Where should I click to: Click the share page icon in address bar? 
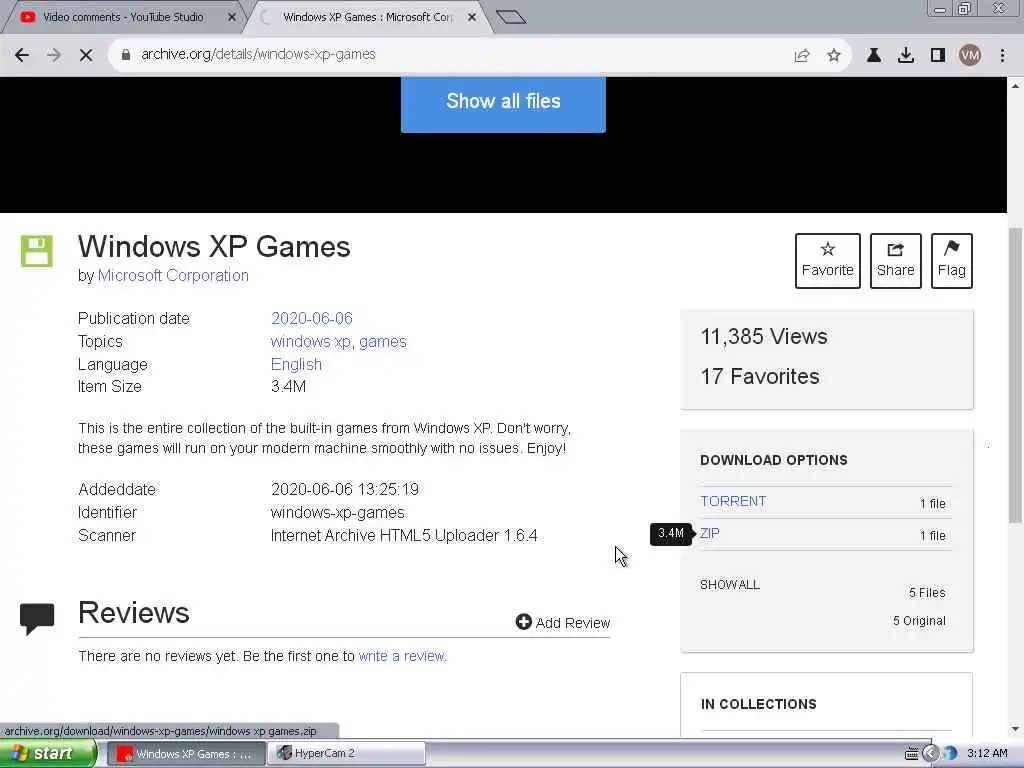pos(802,55)
